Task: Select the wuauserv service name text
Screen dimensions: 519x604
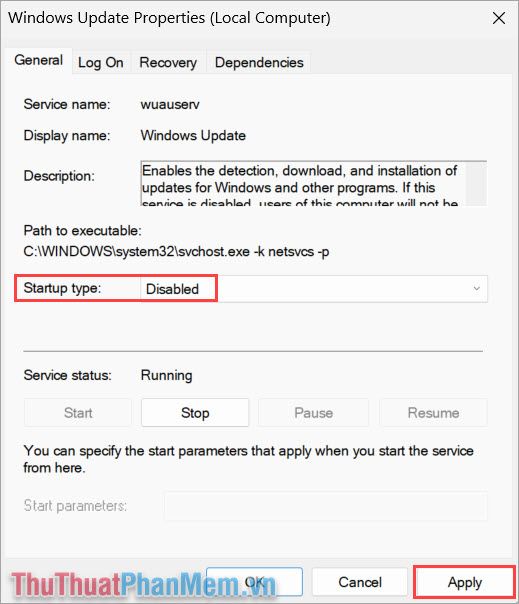Action: pyautogui.click(x=170, y=104)
